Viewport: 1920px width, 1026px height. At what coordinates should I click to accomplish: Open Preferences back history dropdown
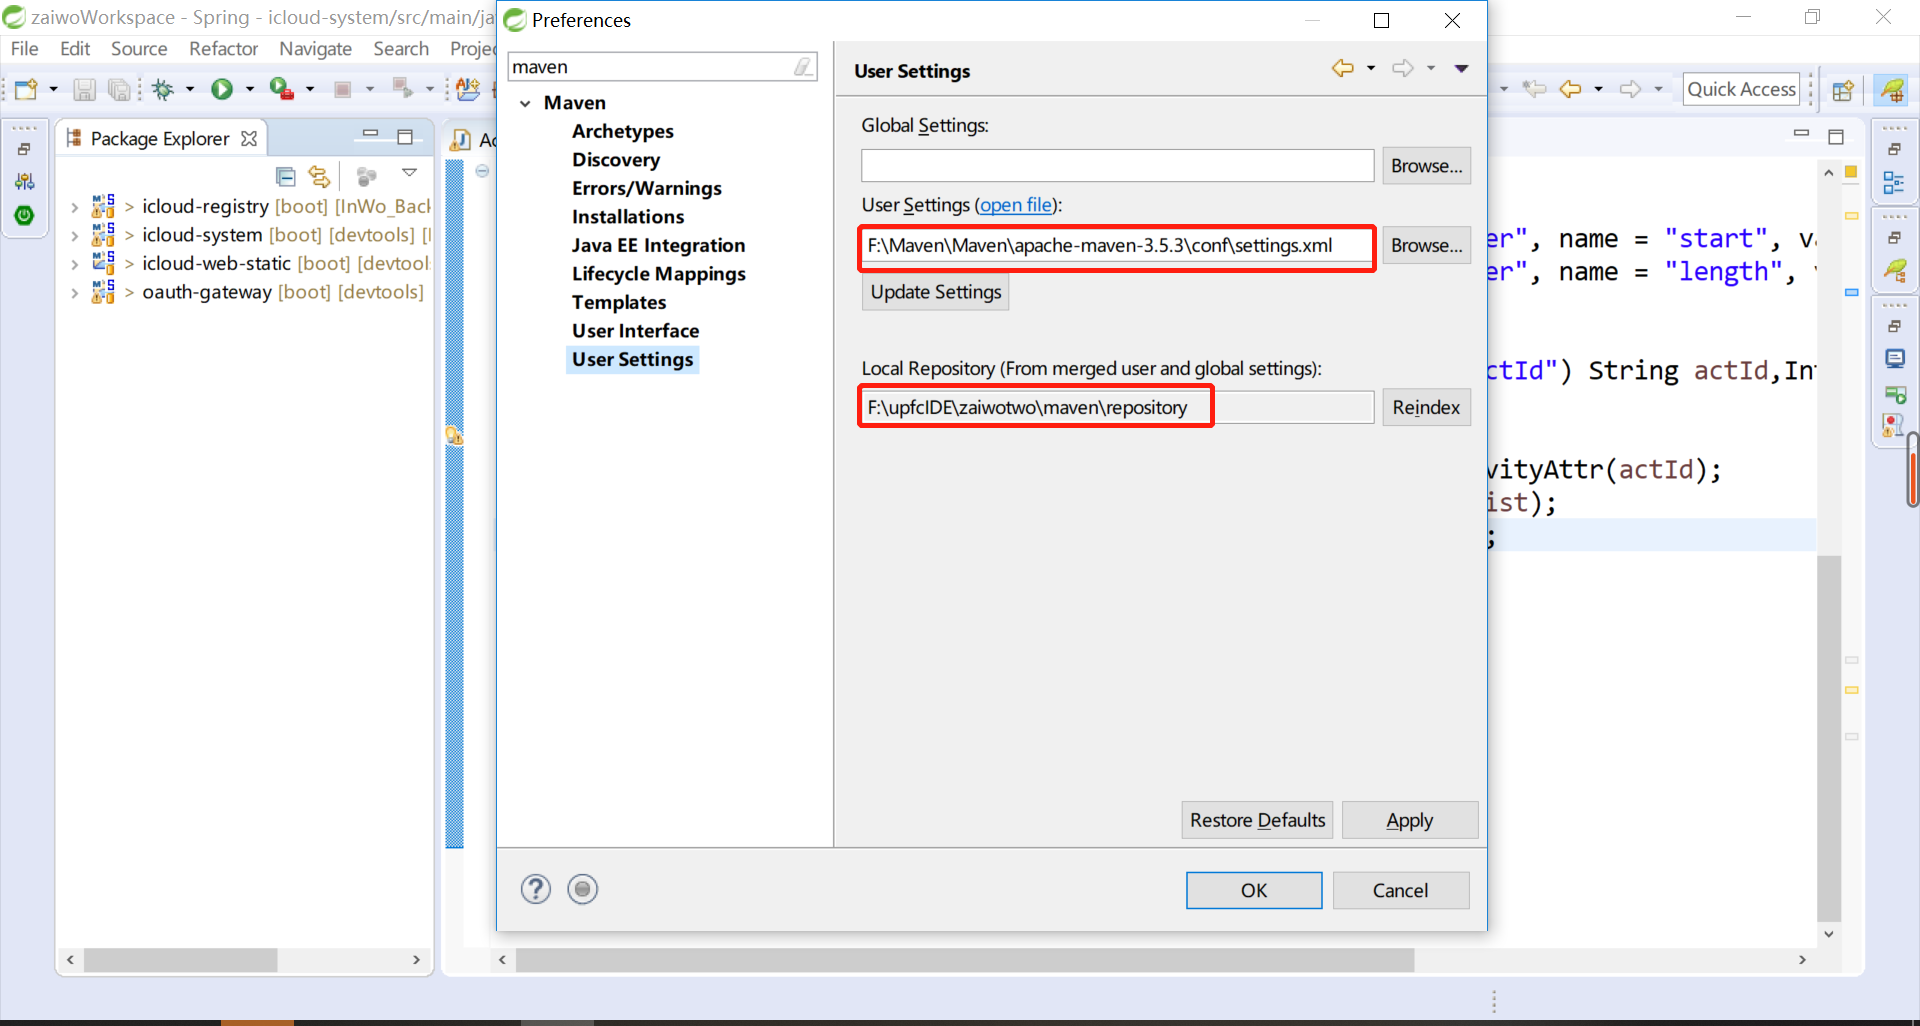pyautogui.click(x=1371, y=68)
